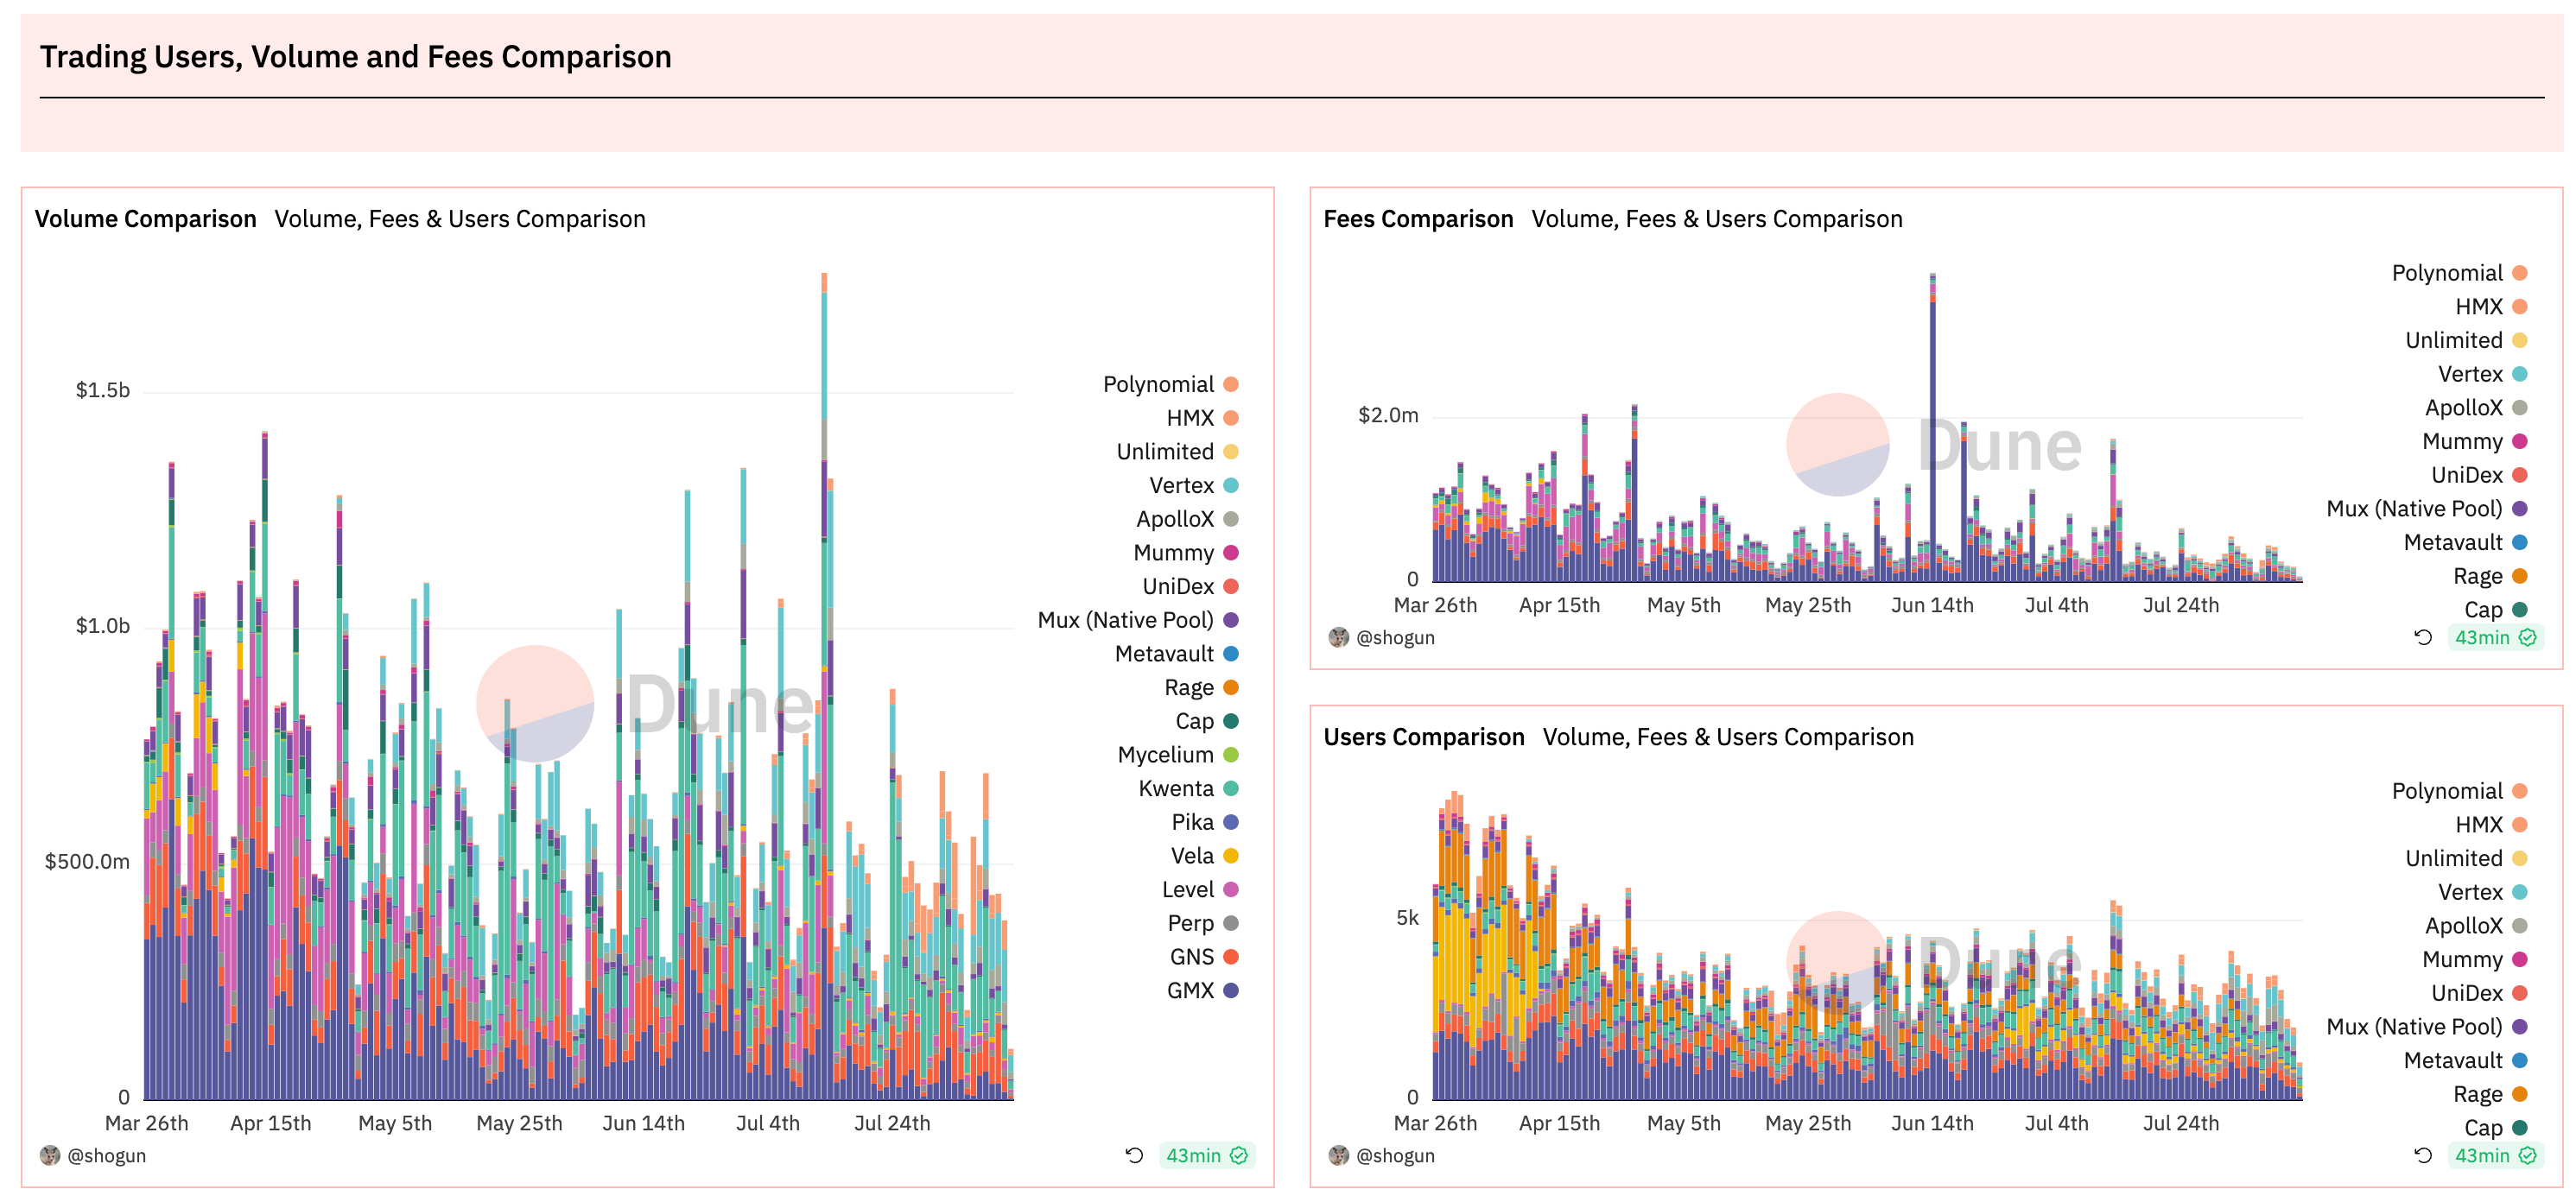Open the Volume Comparison chart title
The width and height of the screenshot is (2576, 1202).
[146, 219]
